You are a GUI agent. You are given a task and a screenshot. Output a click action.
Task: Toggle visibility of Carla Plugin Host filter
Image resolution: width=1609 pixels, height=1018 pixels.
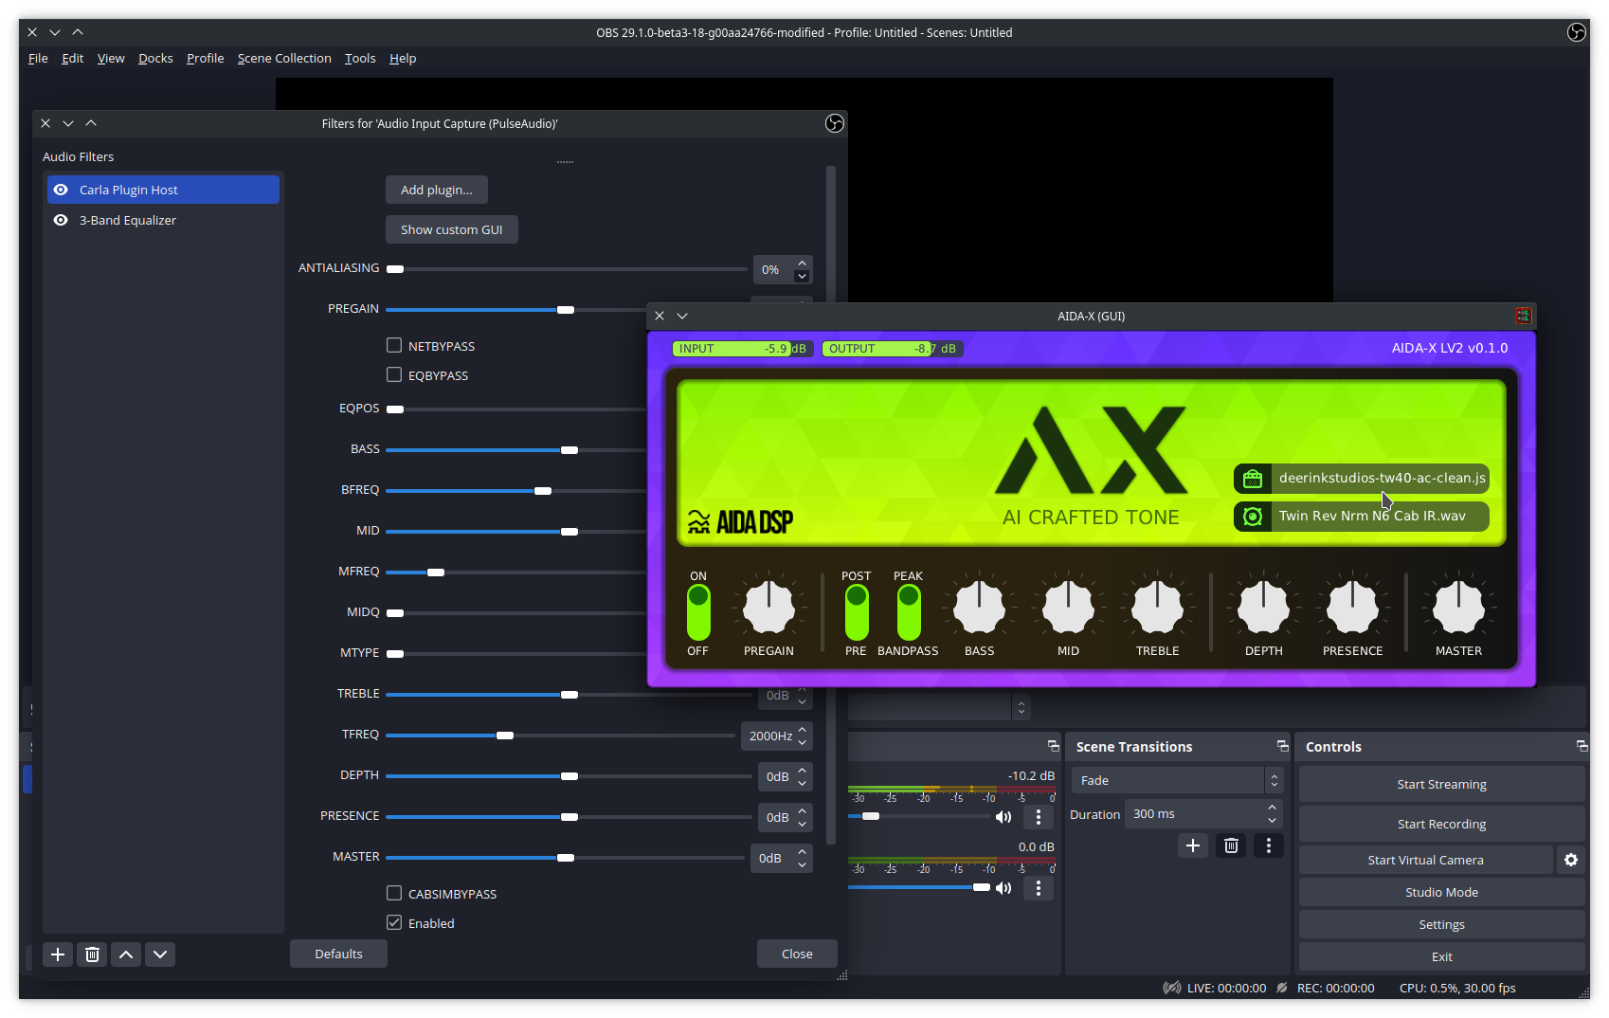(x=61, y=190)
